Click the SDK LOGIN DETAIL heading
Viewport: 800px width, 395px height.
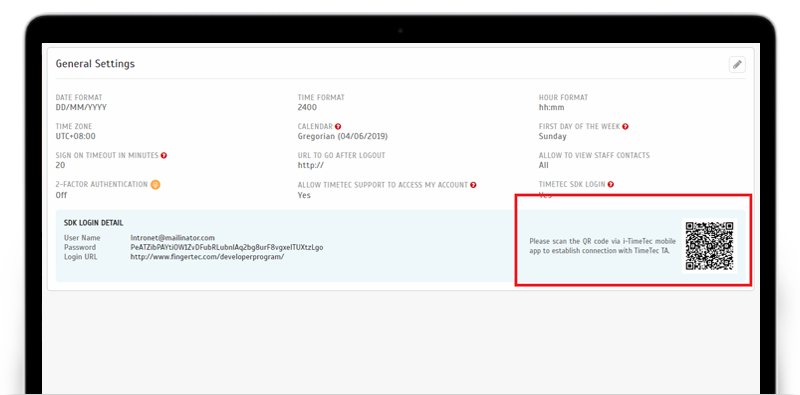point(93,223)
